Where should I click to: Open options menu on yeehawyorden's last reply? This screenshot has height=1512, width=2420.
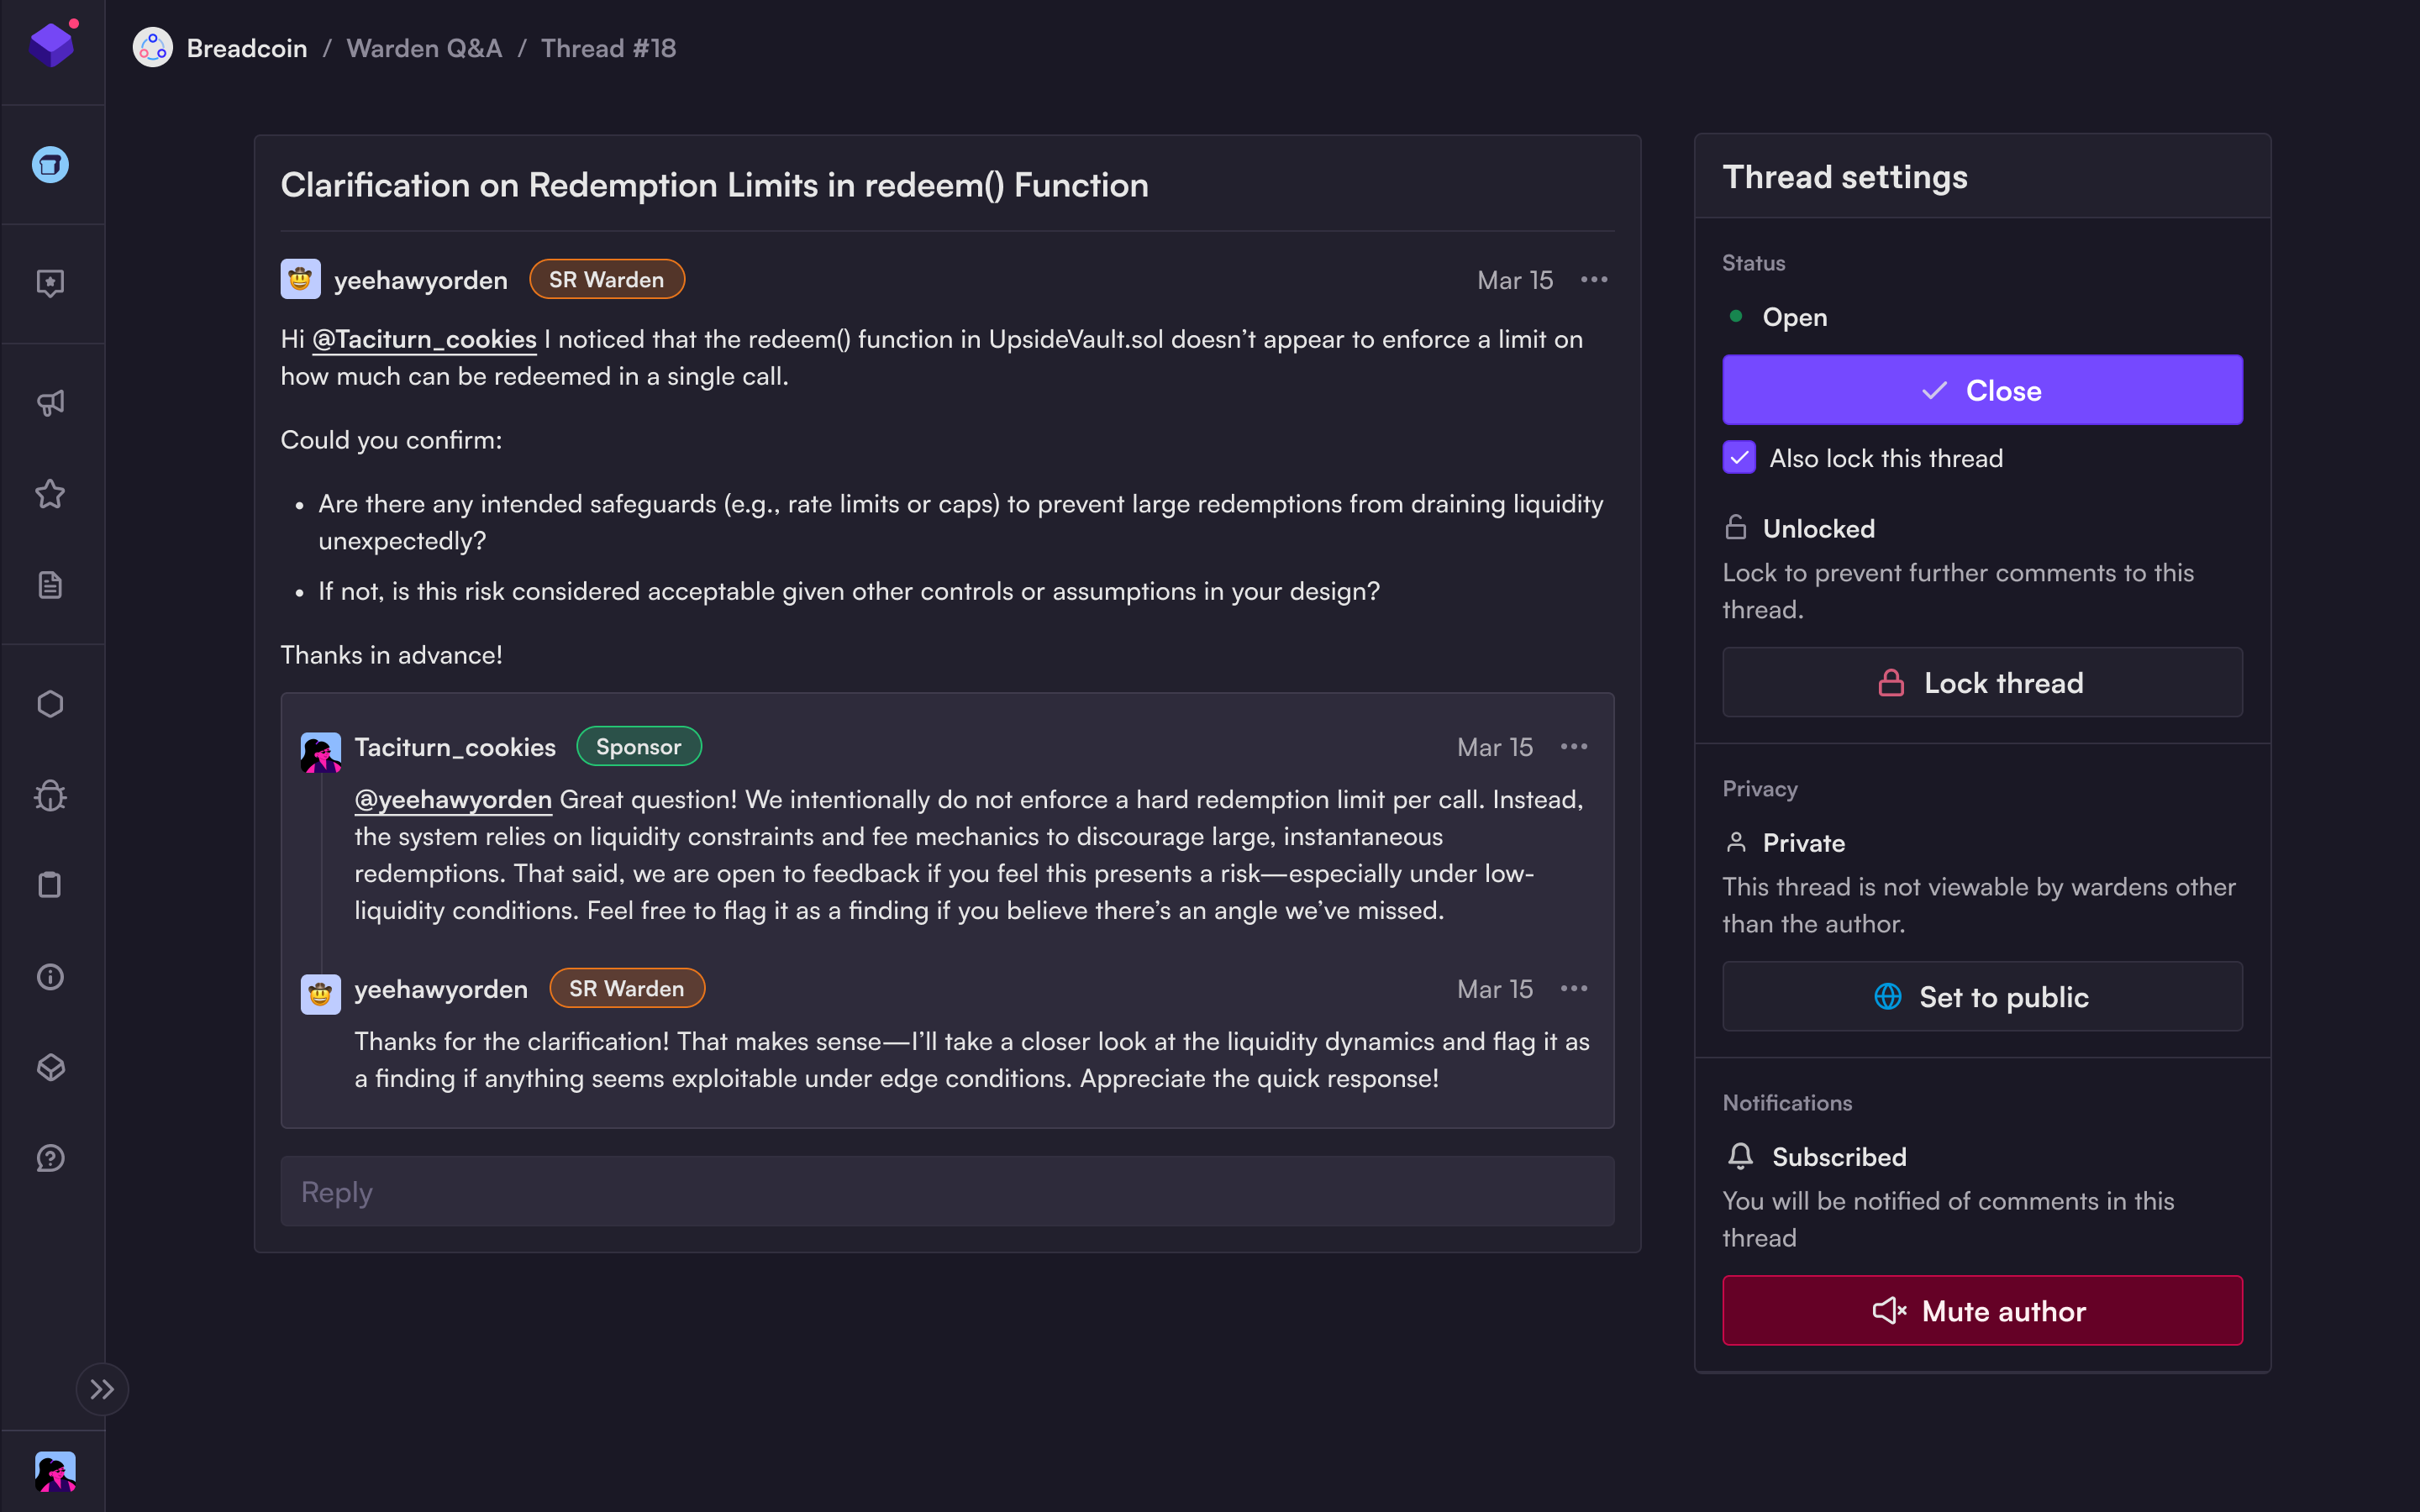(1574, 989)
